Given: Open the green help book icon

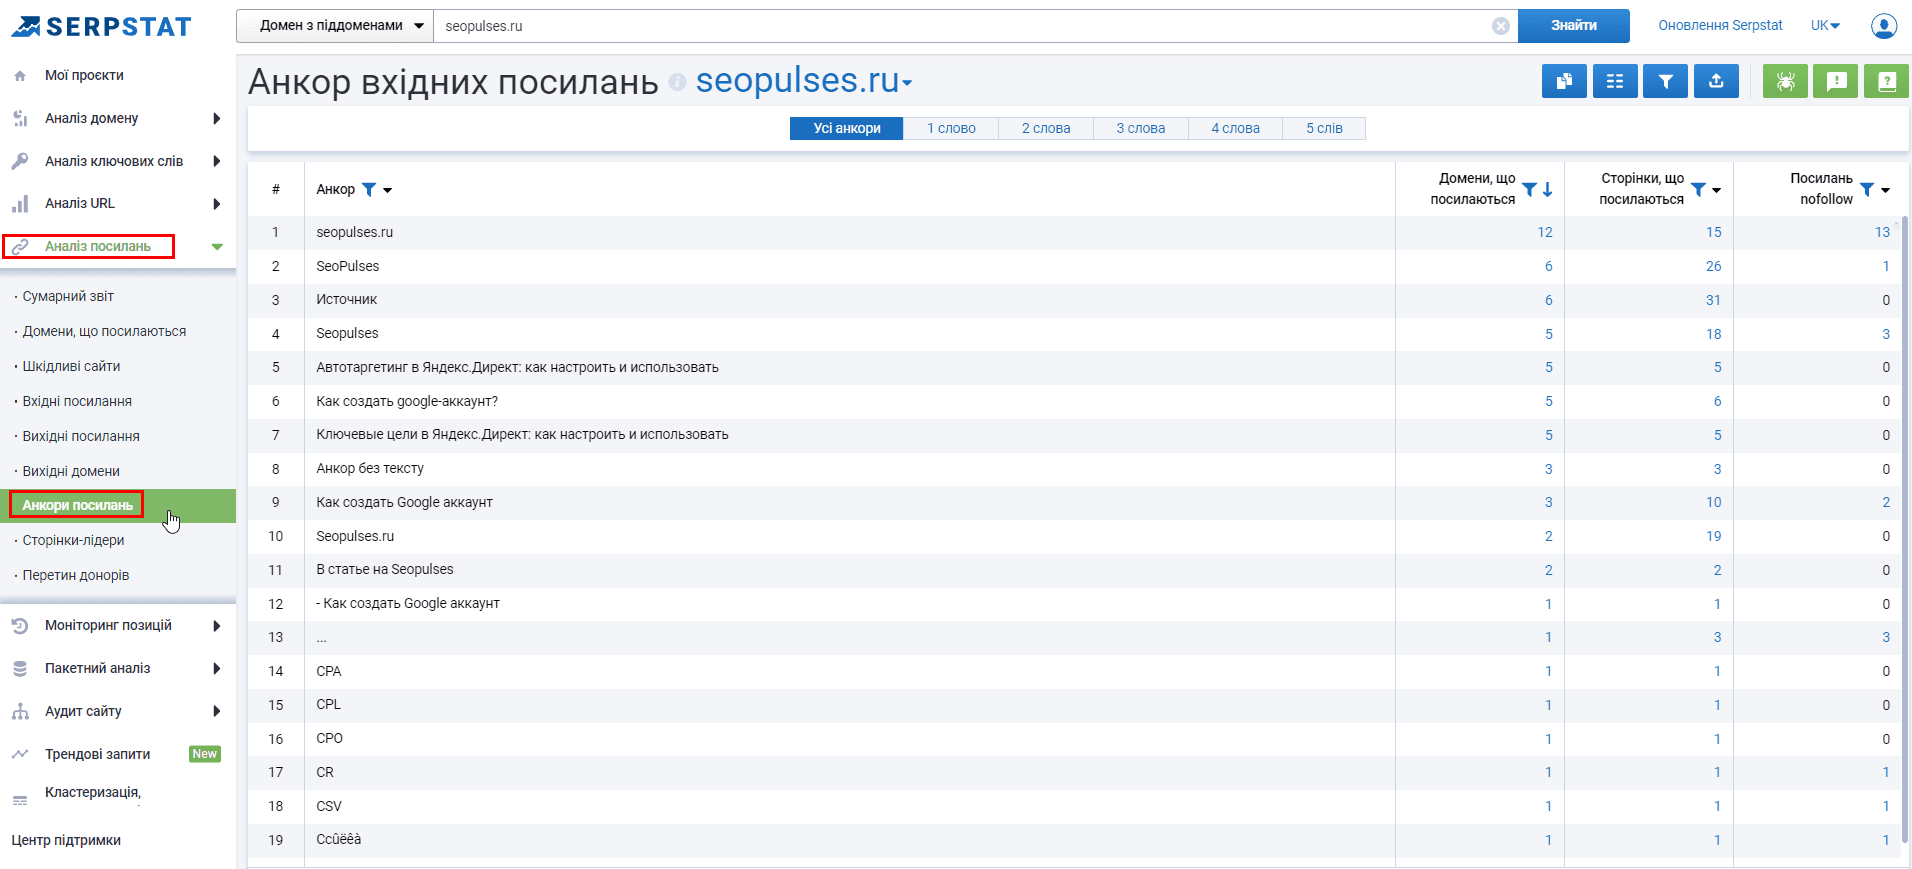Looking at the screenshot, I should click(1886, 81).
